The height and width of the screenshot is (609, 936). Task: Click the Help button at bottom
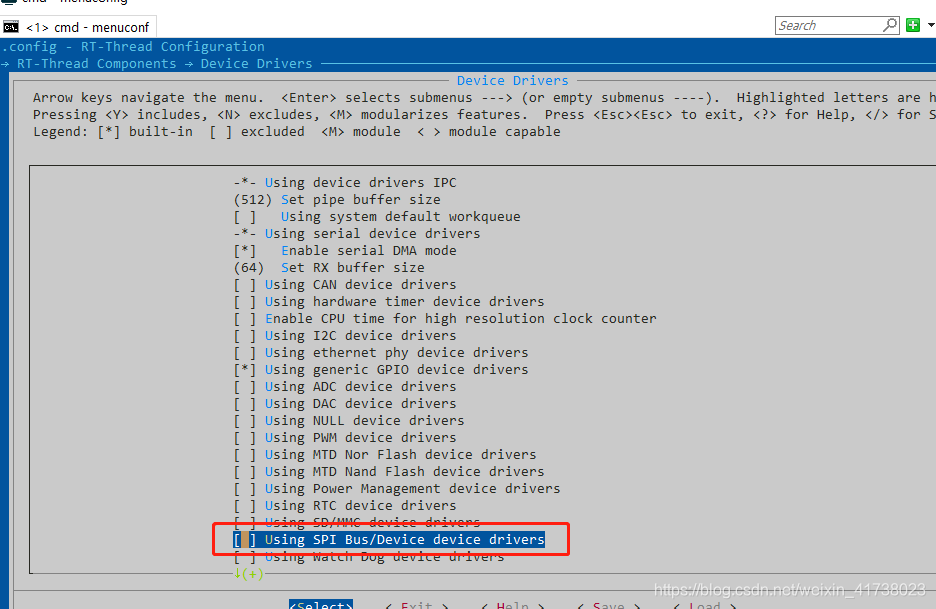(512, 604)
